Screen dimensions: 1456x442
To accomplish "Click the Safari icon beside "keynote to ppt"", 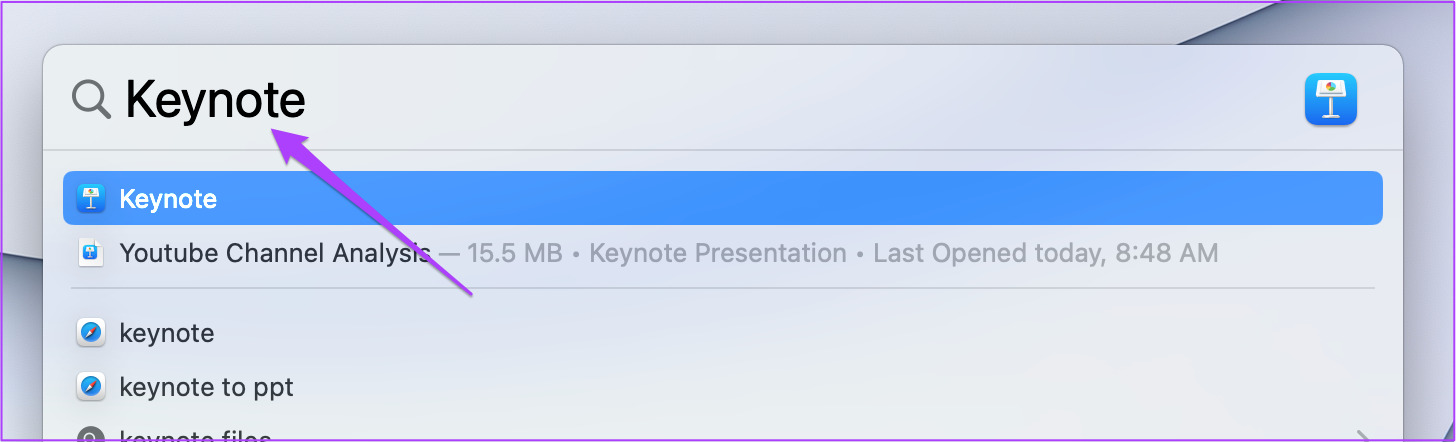I will [x=91, y=386].
